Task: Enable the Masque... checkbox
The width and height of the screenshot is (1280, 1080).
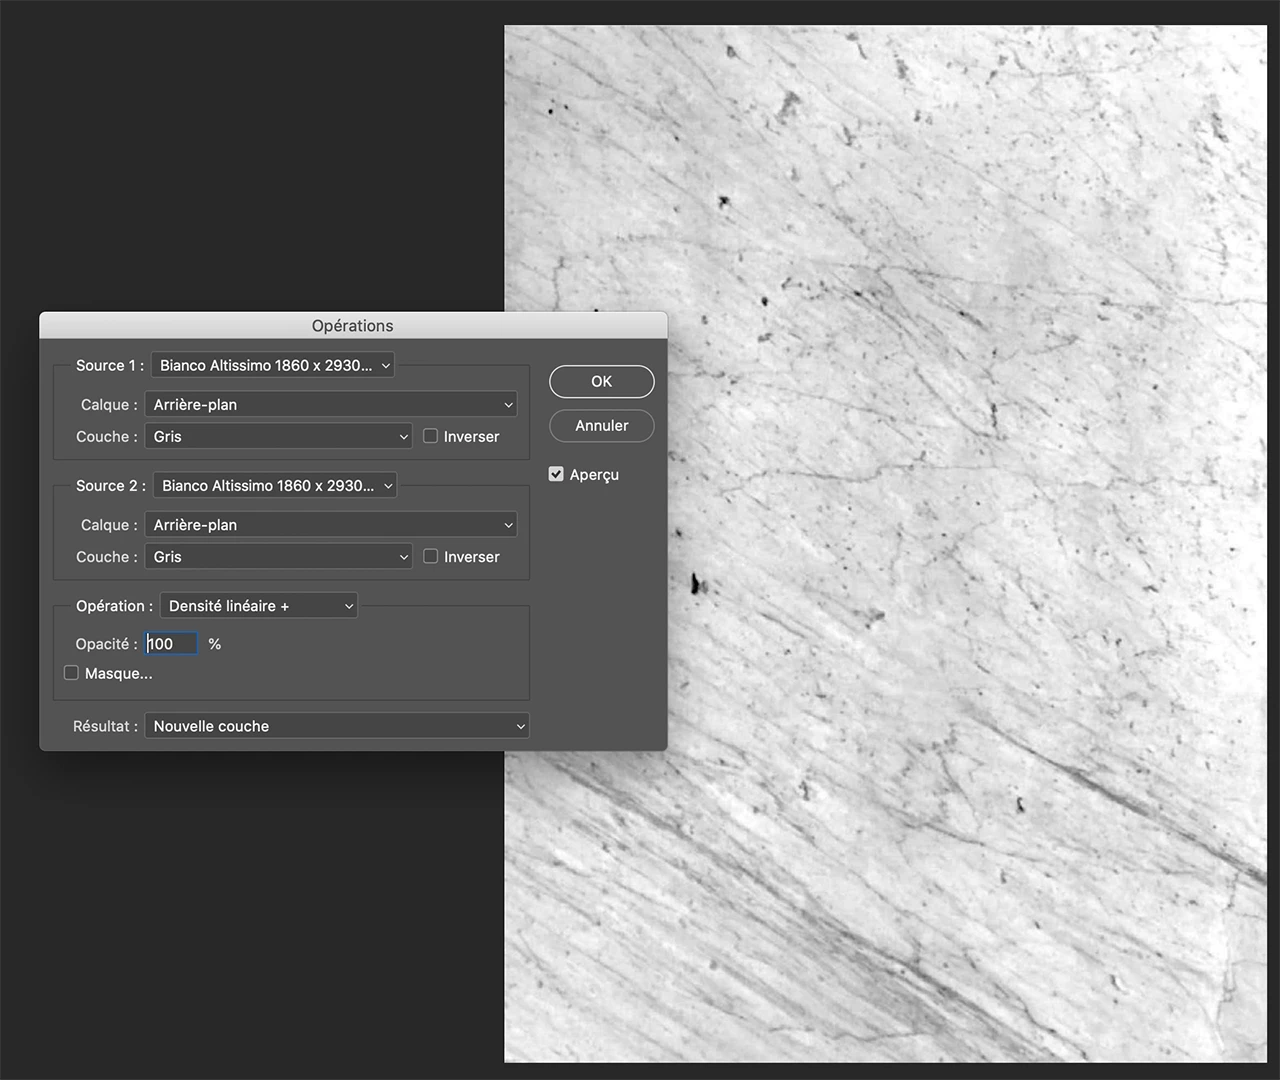Action: pyautogui.click(x=71, y=673)
